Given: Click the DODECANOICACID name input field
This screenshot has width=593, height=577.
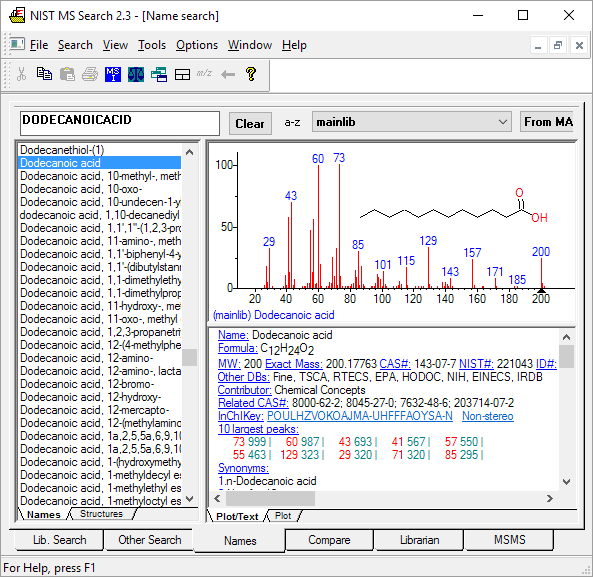Looking at the screenshot, I should point(120,123).
